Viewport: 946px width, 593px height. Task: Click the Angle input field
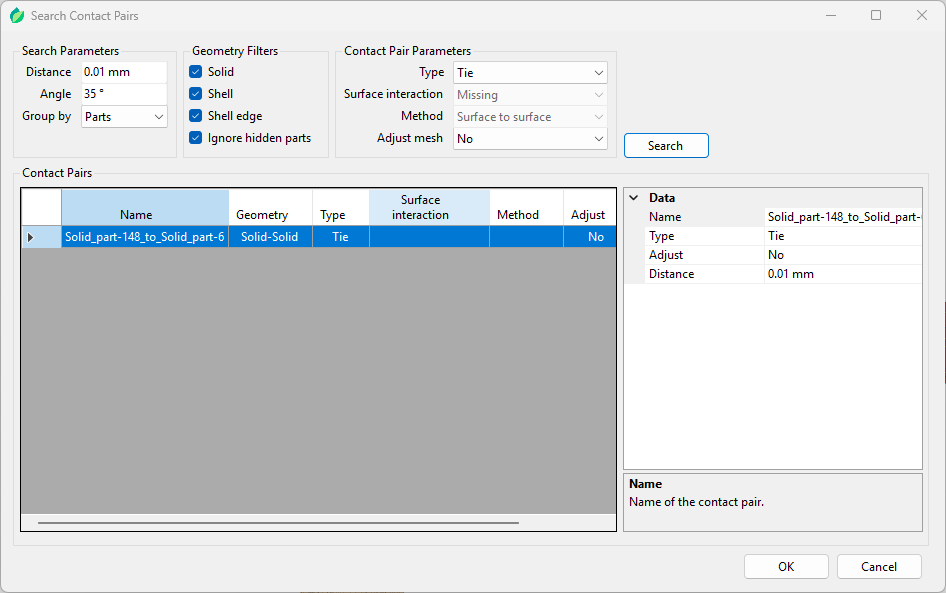click(x=123, y=94)
